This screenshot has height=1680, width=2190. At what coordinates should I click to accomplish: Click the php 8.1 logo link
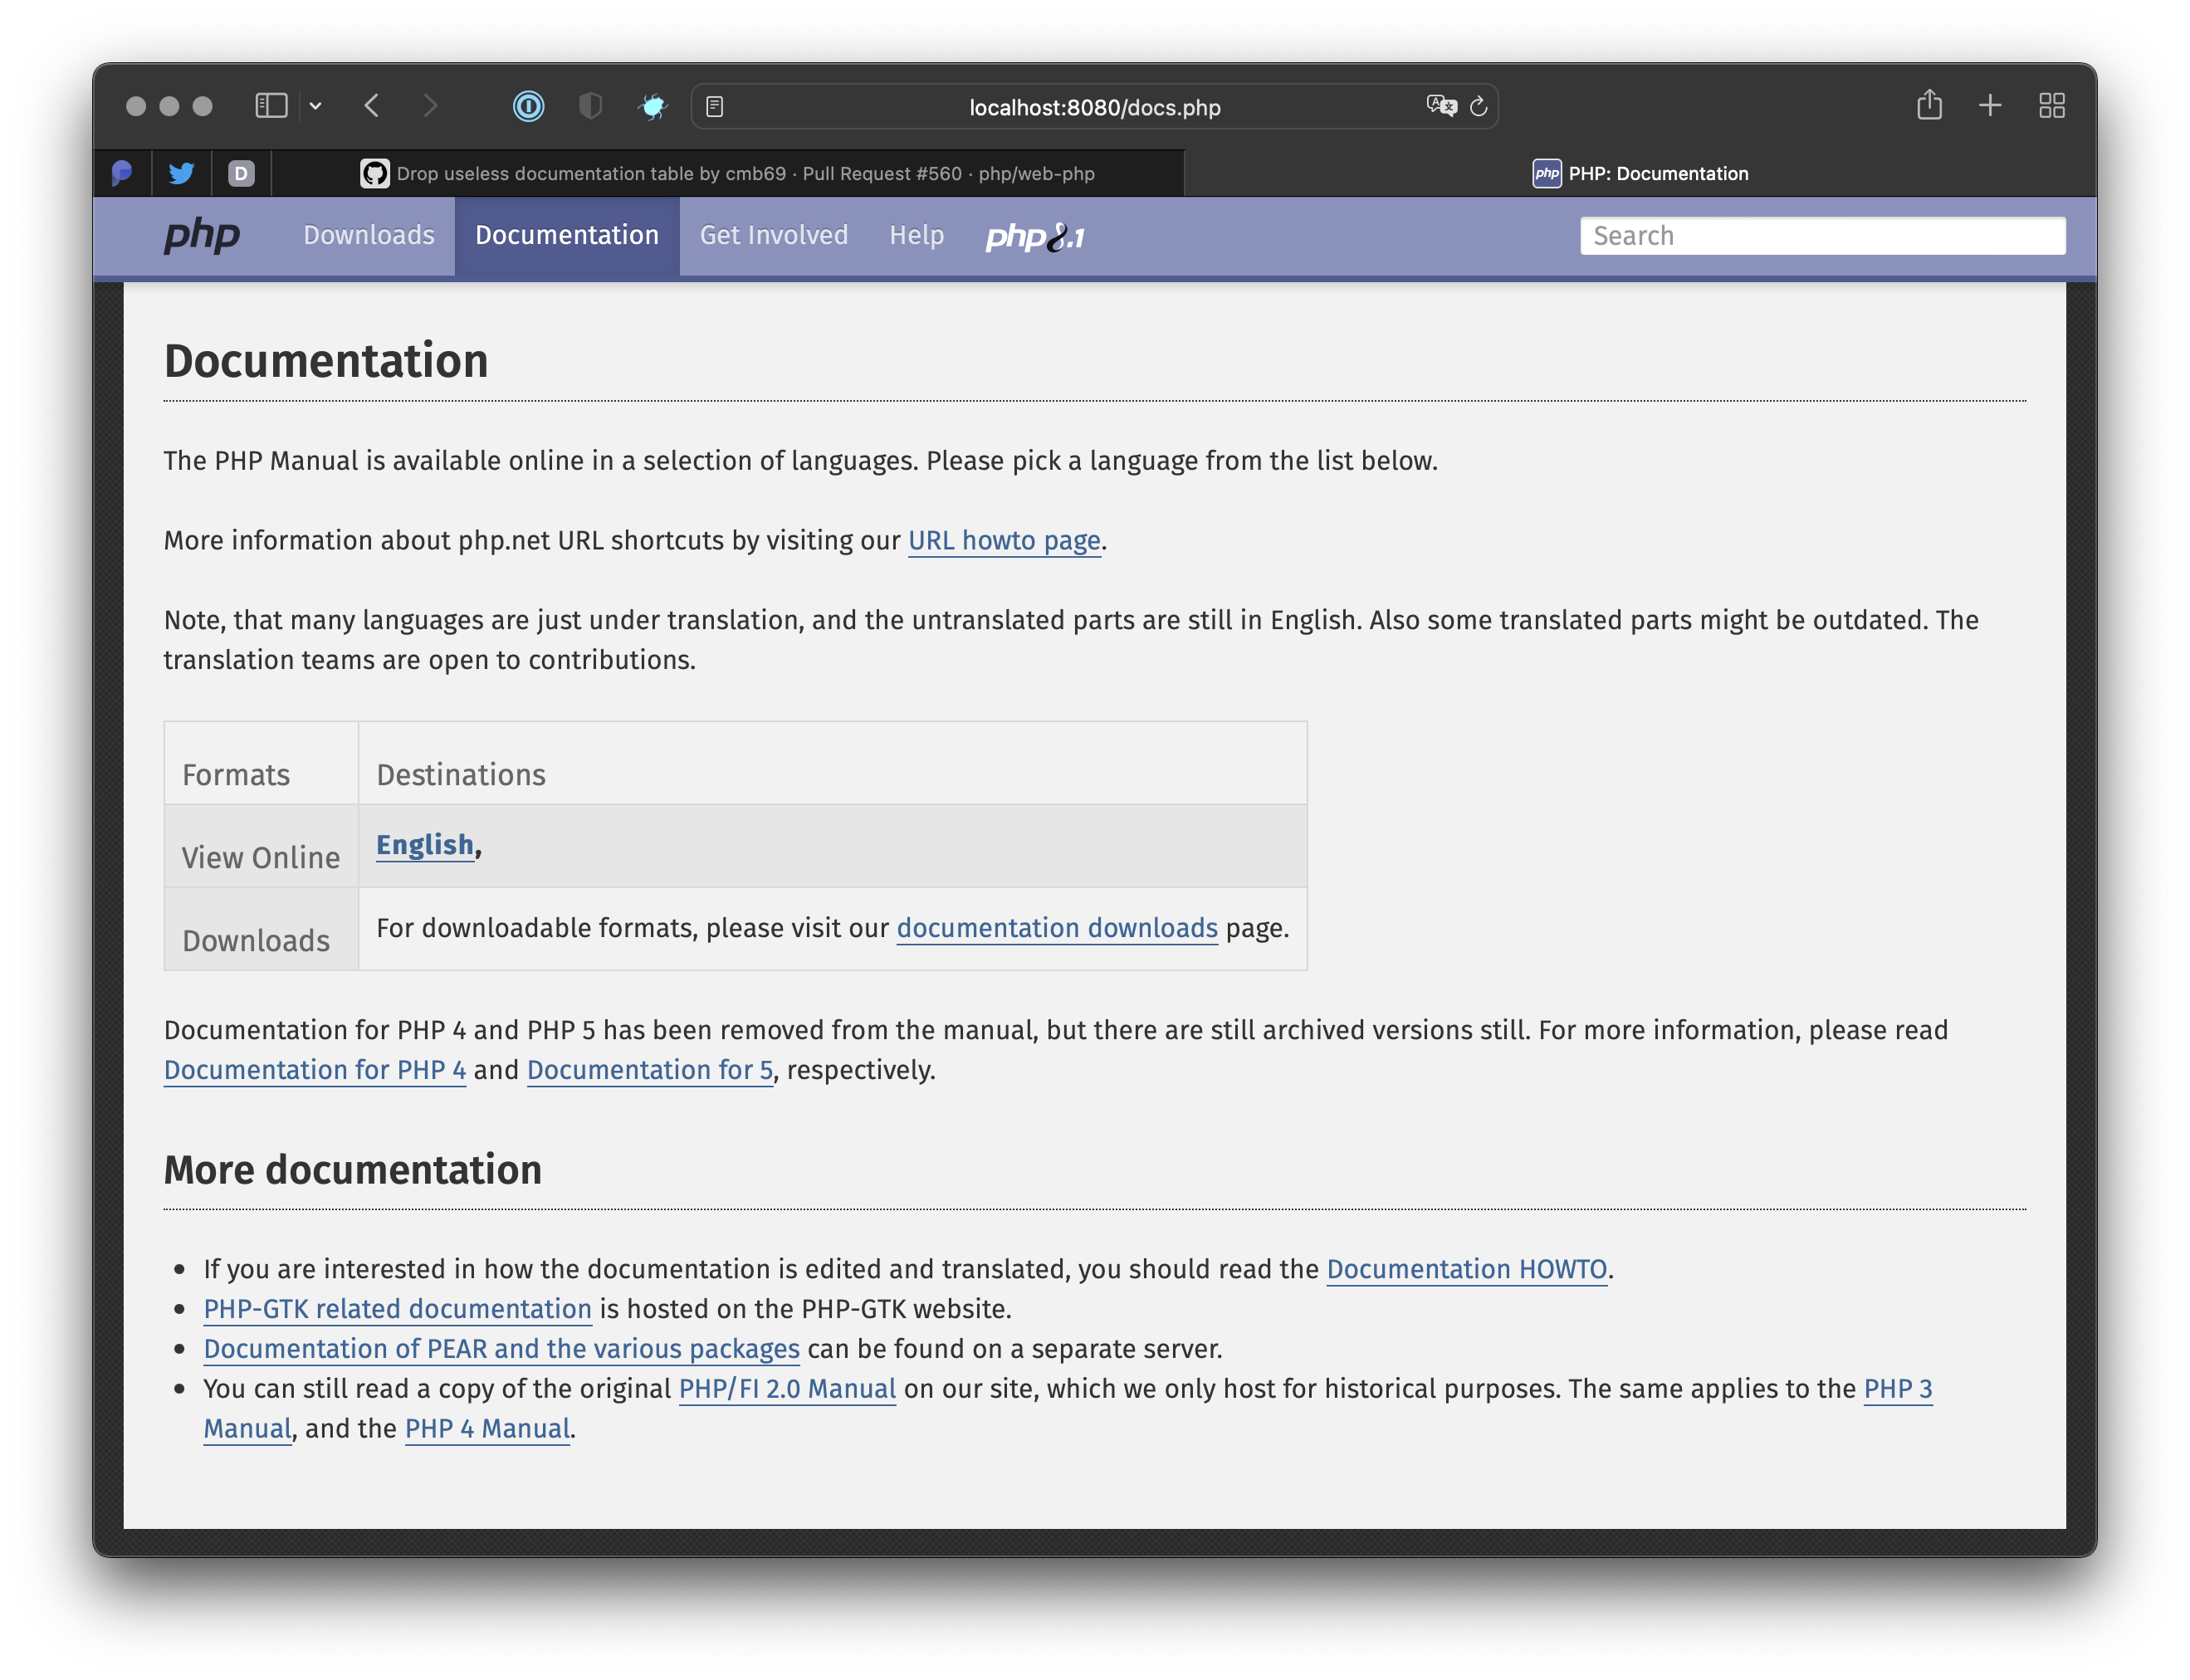pyautogui.click(x=1035, y=237)
